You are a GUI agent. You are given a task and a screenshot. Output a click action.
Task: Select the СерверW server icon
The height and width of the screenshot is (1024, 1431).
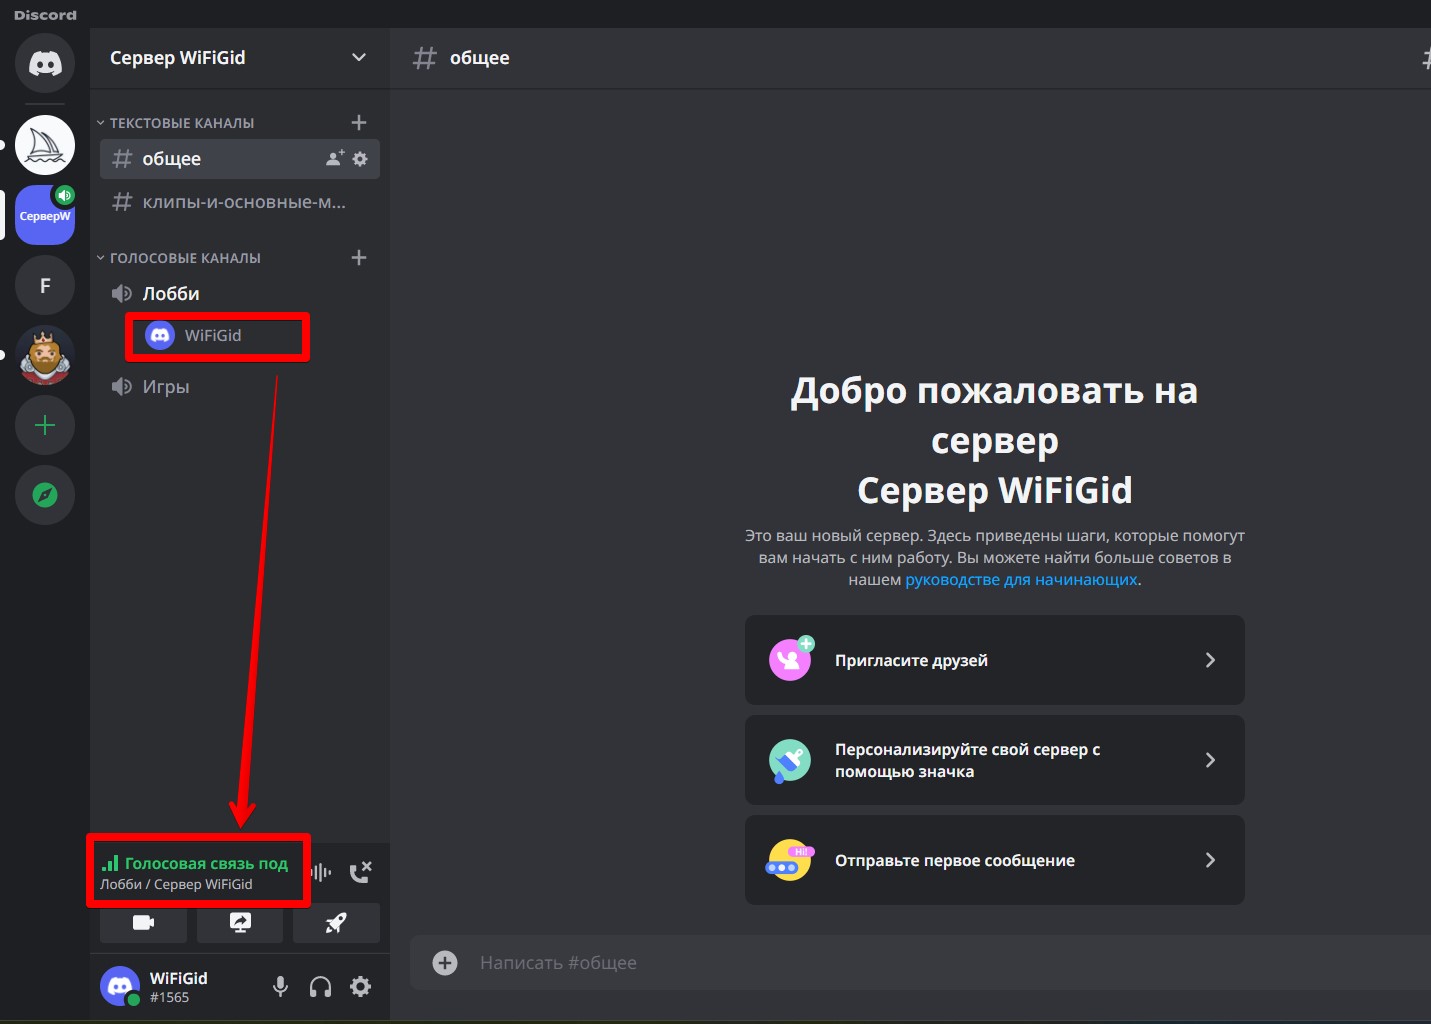click(x=45, y=215)
